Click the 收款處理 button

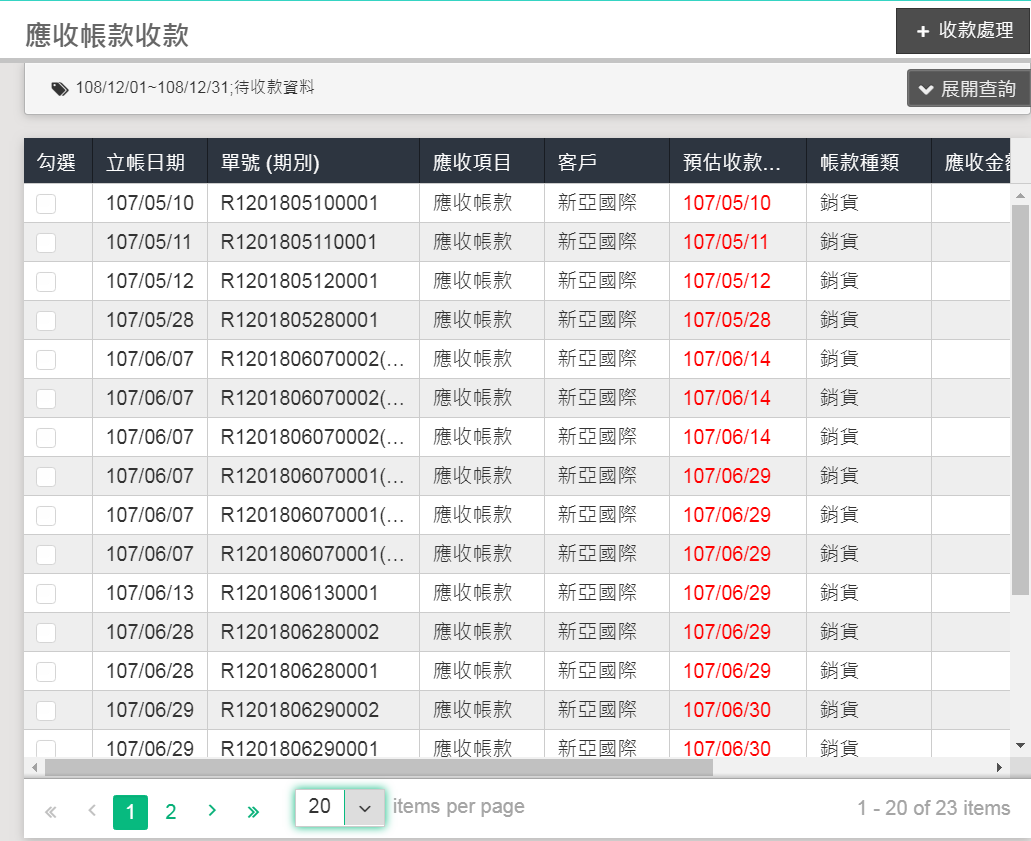tap(964, 31)
